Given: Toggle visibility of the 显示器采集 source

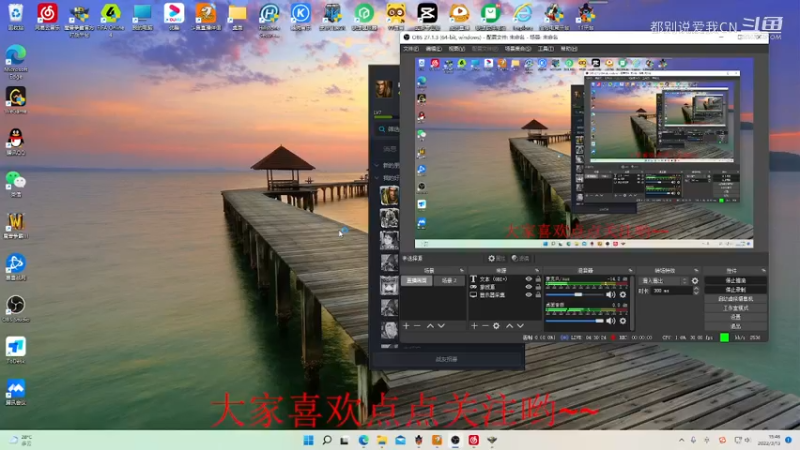Looking at the screenshot, I should pos(529,294).
